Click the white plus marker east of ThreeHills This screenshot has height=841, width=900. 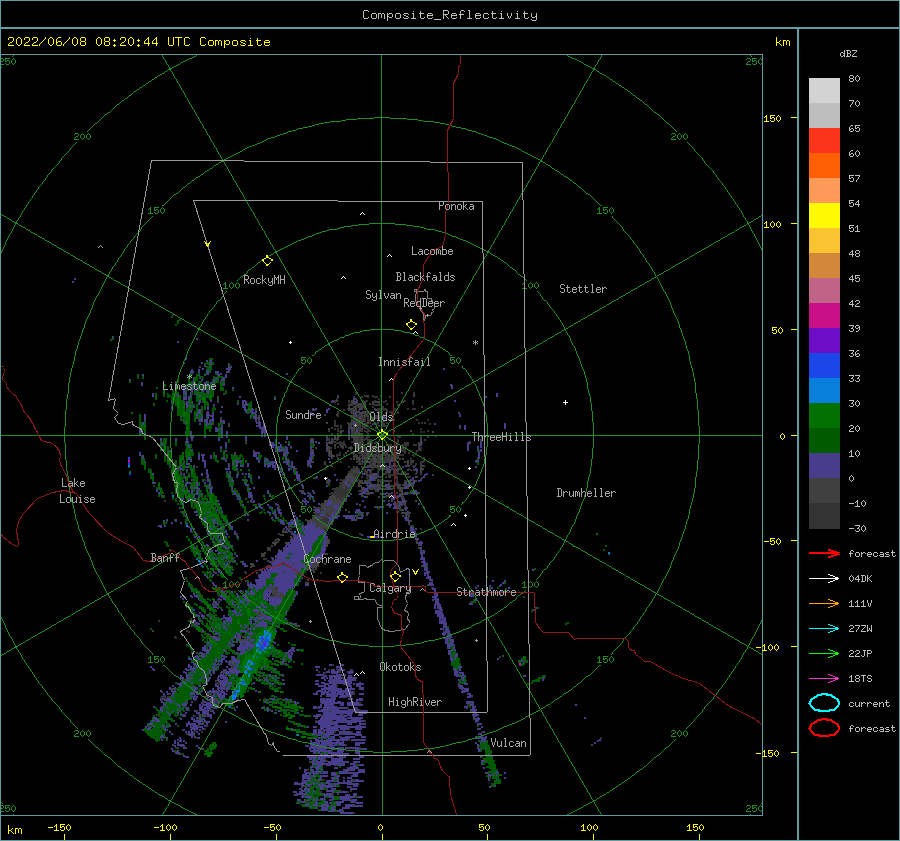click(x=565, y=402)
